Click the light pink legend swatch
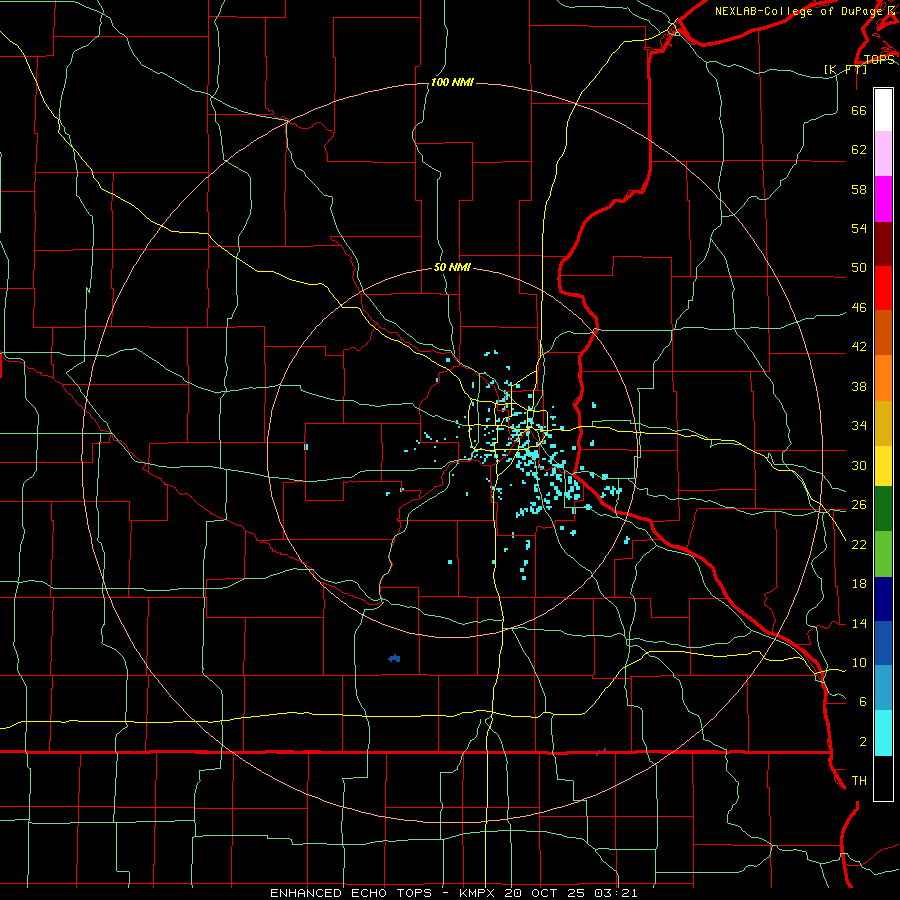 click(x=883, y=154)
